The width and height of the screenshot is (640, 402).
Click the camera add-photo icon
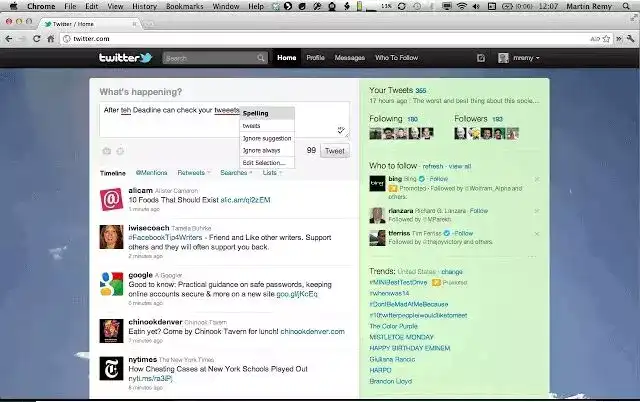(x=107, y=151)
